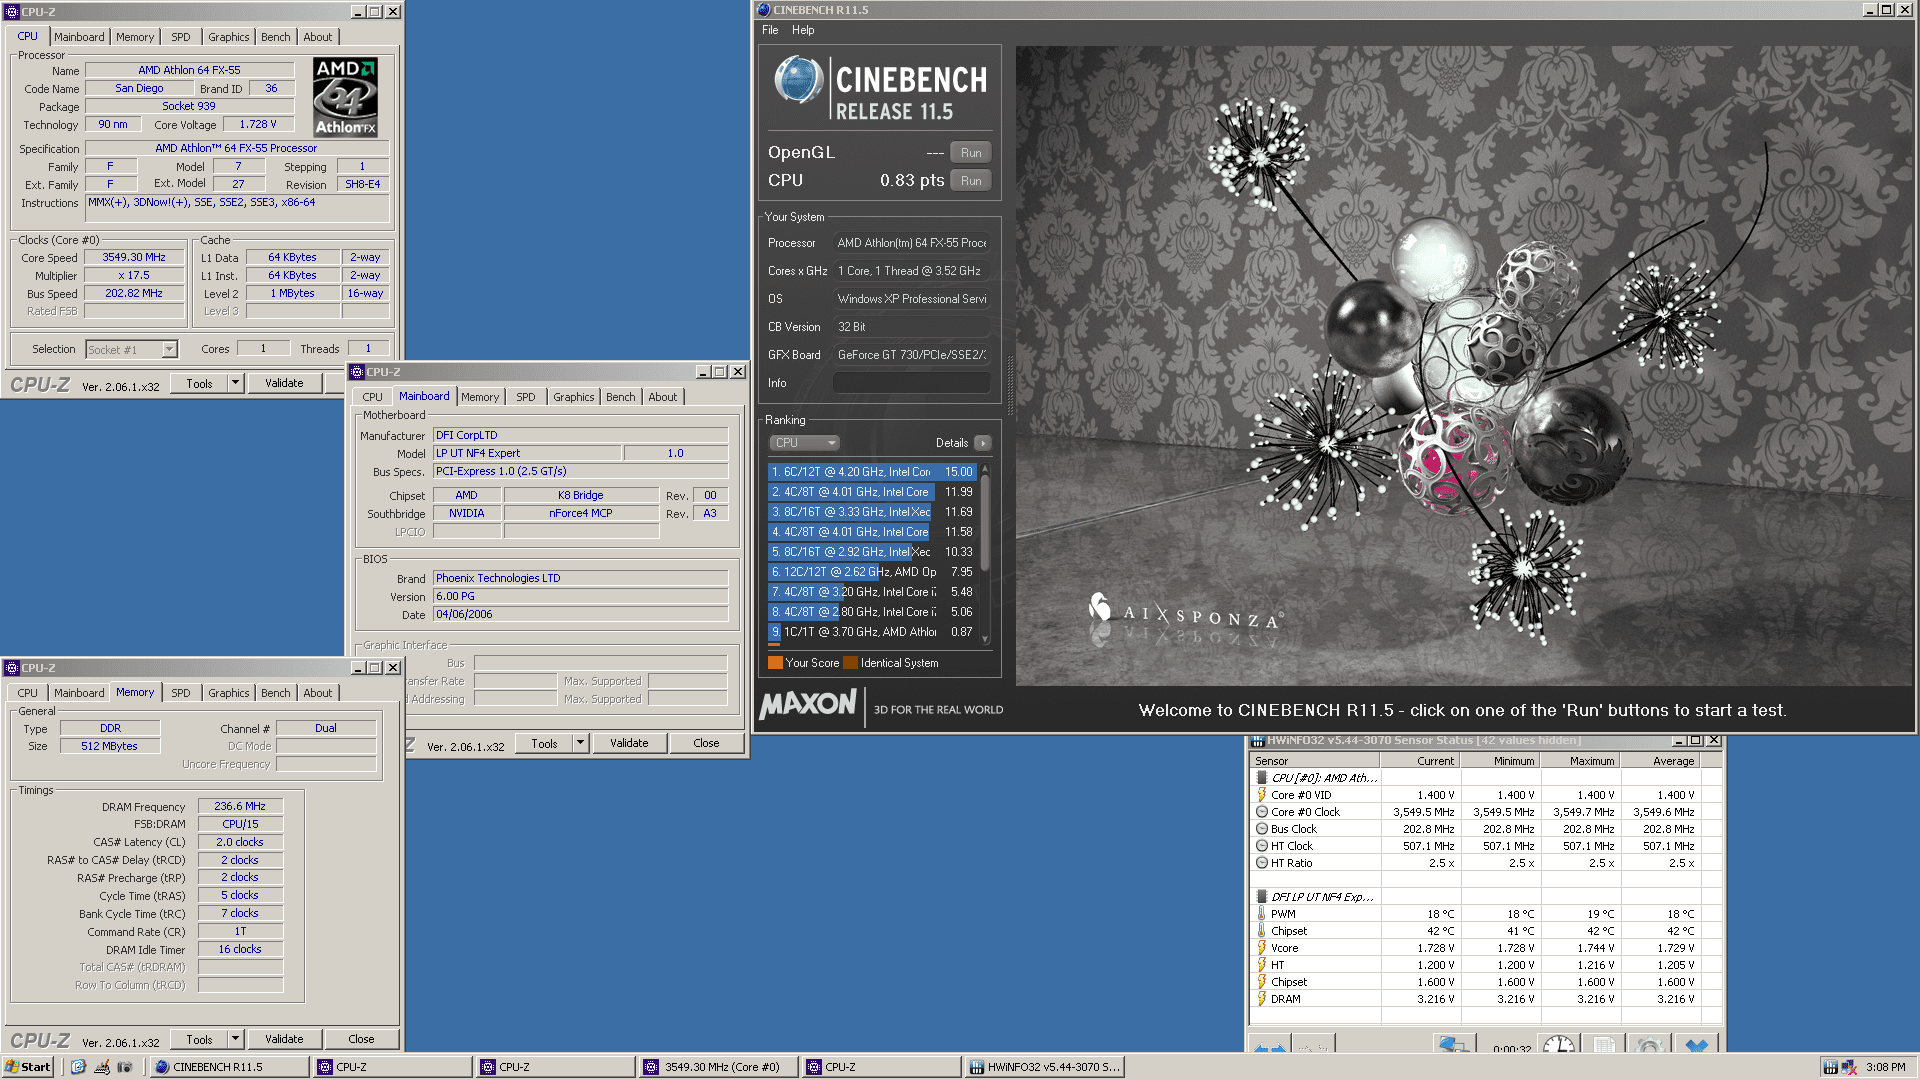Click the Identical System brown legend swatch
This screenshot has height=1080, width=1920.
(850, 663)
